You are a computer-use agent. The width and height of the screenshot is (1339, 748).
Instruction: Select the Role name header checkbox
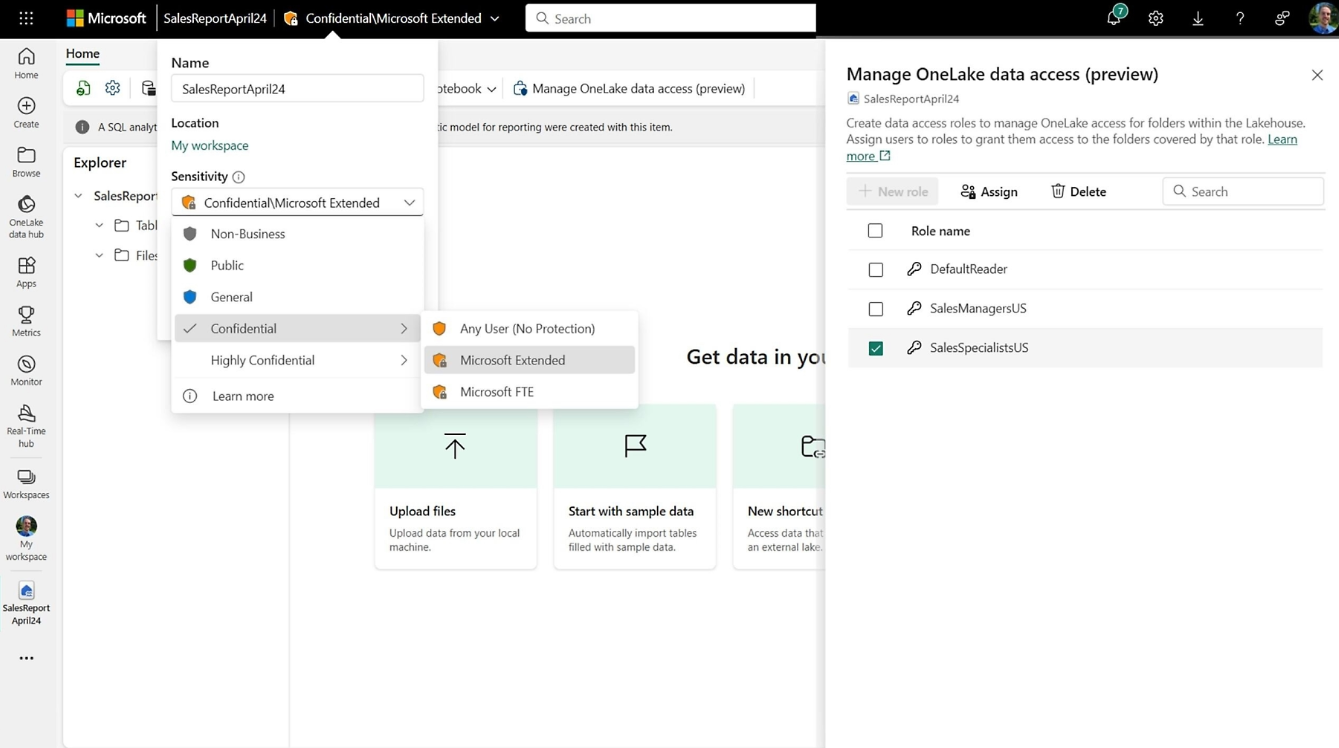click(875, 230)
